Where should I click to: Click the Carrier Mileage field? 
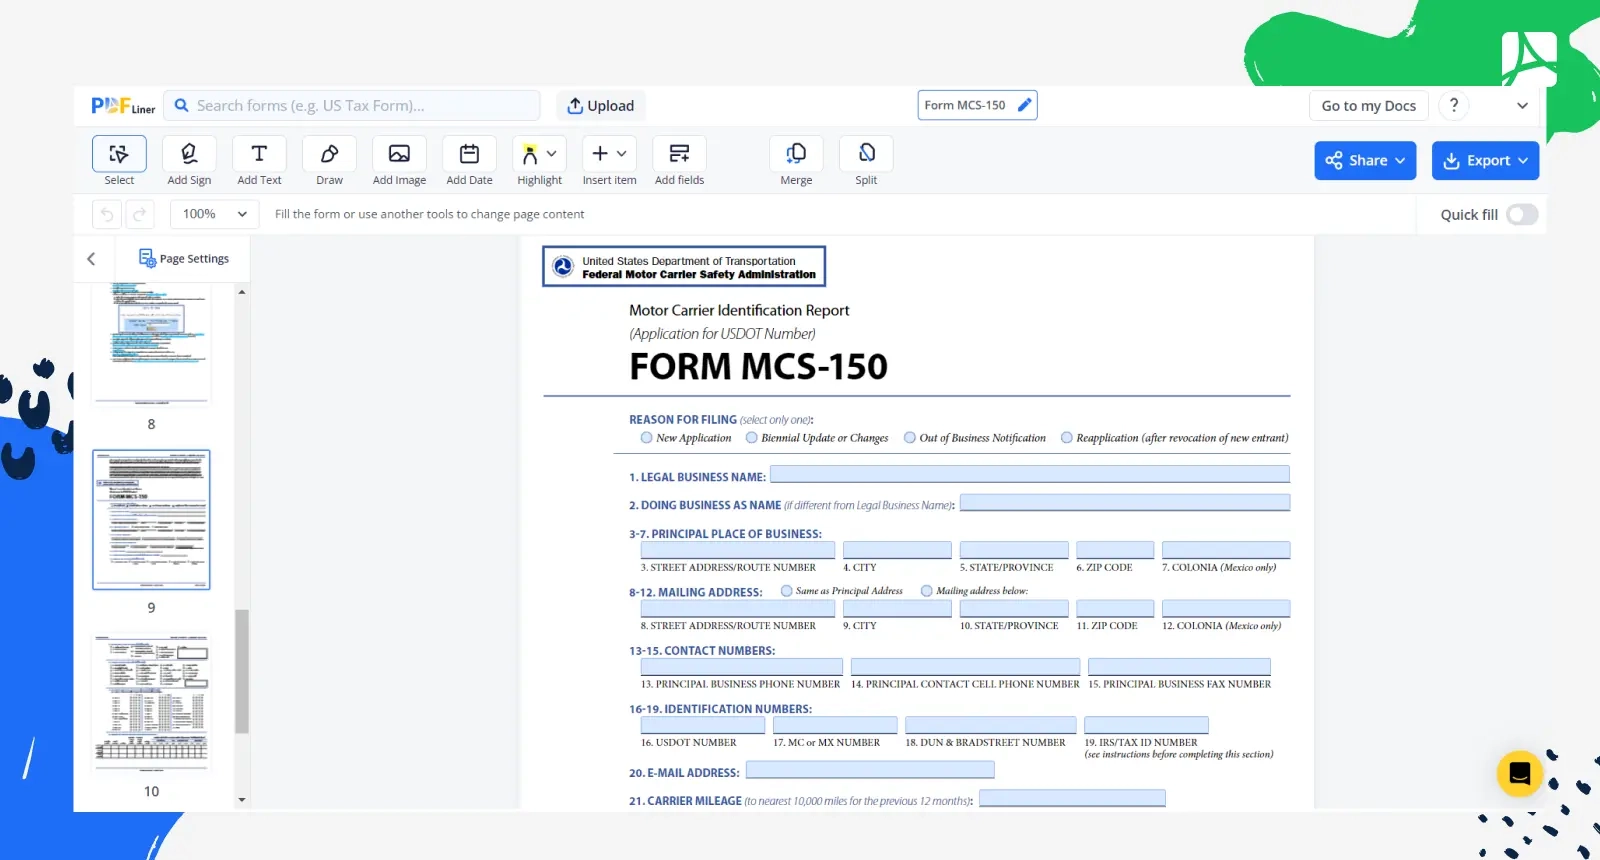point(1073,798)
